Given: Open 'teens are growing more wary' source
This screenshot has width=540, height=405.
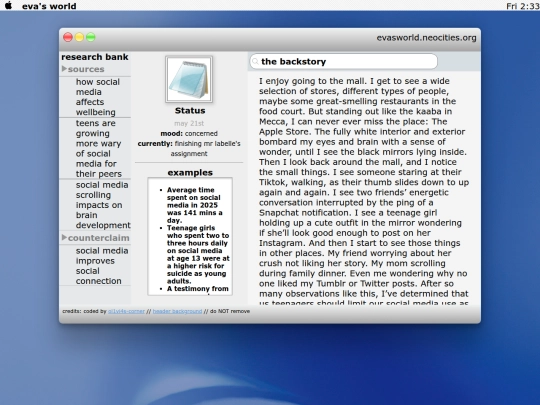Looking at the screenshot, I should 98,148.
